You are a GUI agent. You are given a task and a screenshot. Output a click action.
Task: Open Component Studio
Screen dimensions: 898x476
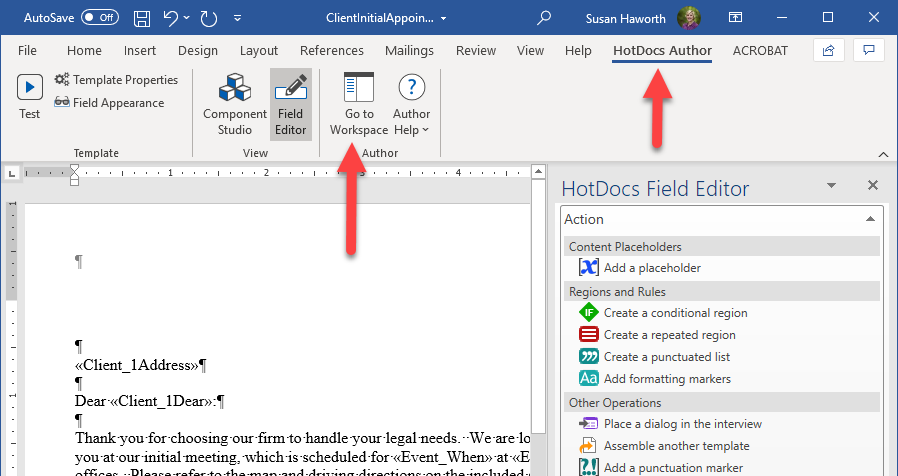[235, 104]
